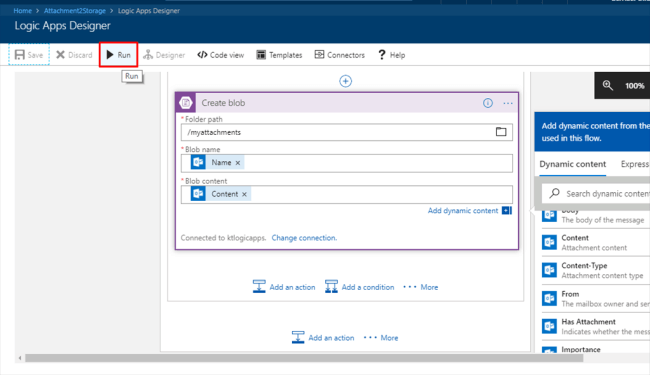Select the Content-Type dynamic item
Image resolution: width=650 pixels, height=375 pixels.
click(x=596, y=271)
